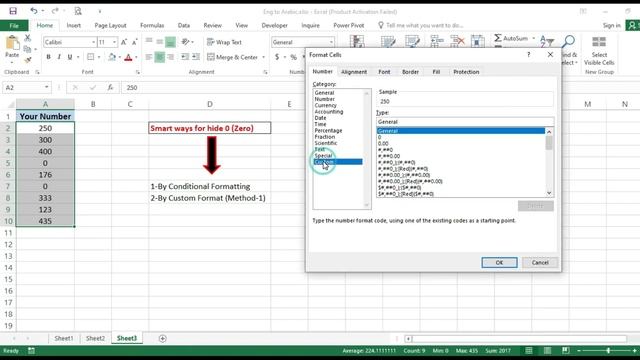640x360 pixels.
Task: Open the Alignment tab in Format Cells
Action: pos(354,72)
